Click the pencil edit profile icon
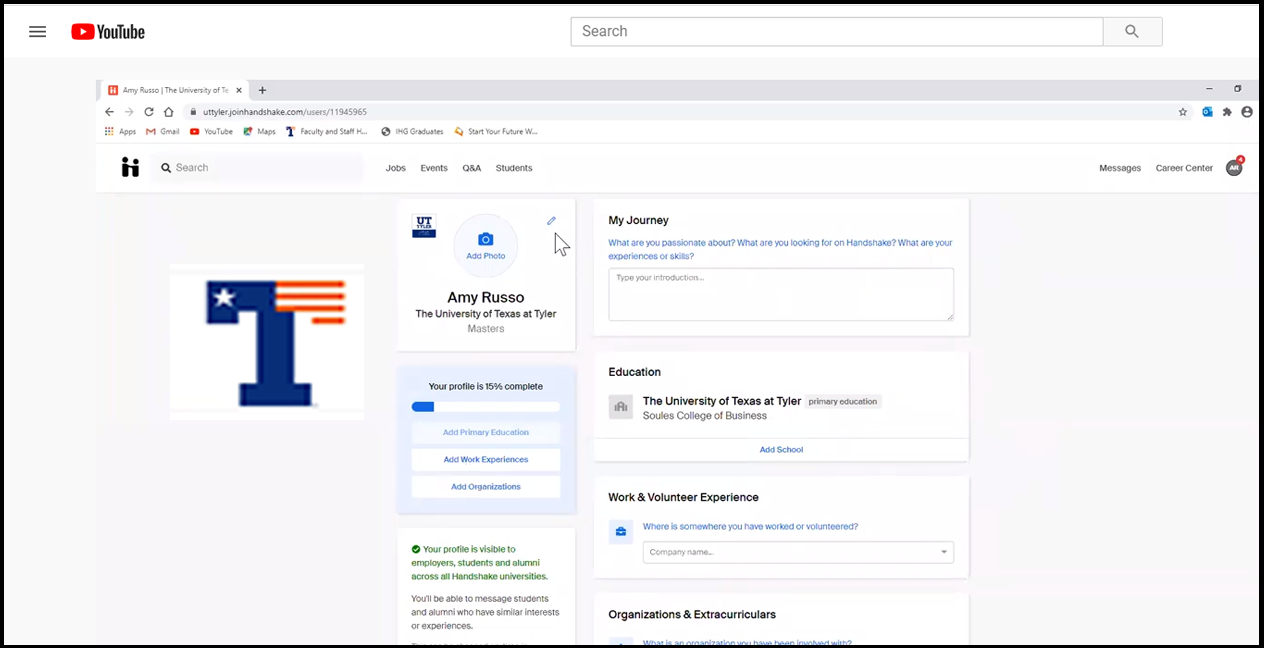This screenshot has height=648, width=1264. (x=551, y=221)
